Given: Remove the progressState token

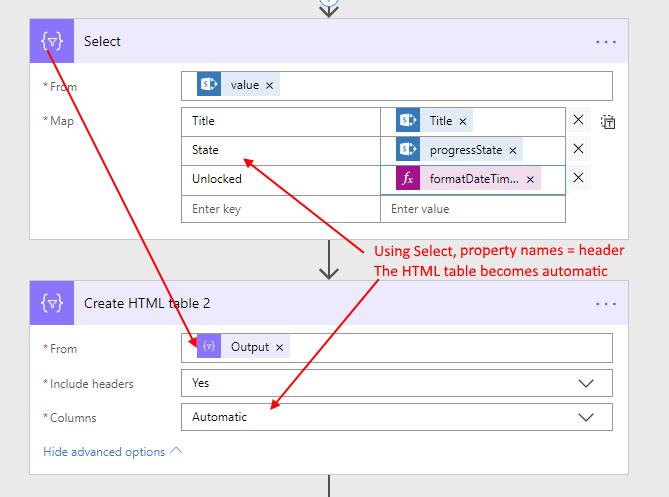Looking at the screenshot, I should 513,150.
